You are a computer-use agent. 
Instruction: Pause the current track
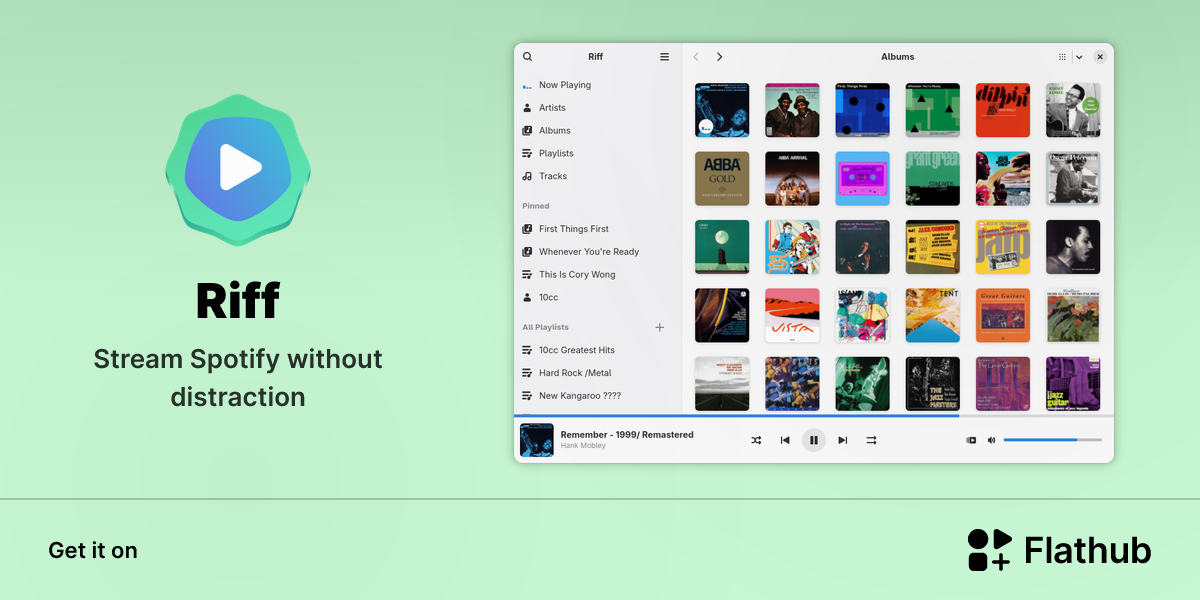814,440
